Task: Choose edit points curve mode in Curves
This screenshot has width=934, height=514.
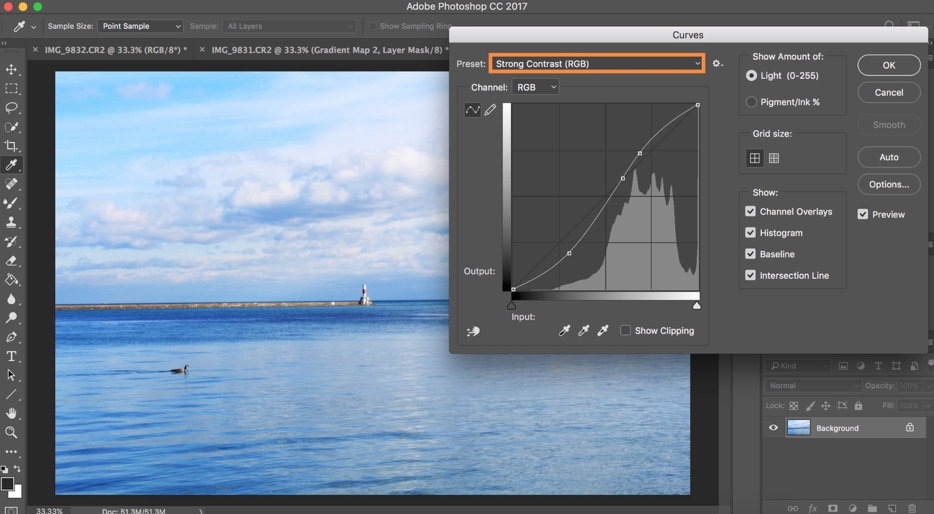Action: pos(472,110)
